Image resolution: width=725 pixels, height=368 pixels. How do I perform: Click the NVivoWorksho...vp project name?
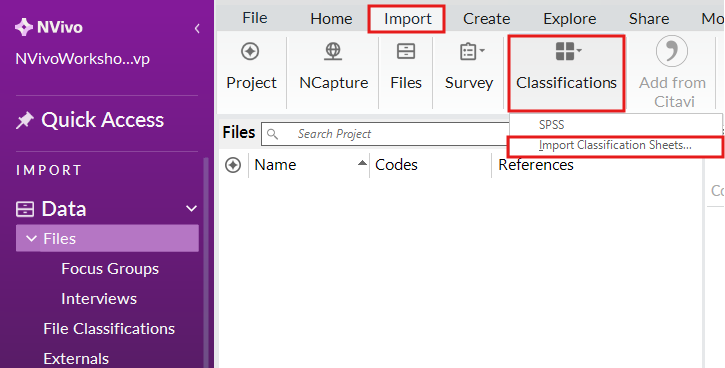click(83, 59)
